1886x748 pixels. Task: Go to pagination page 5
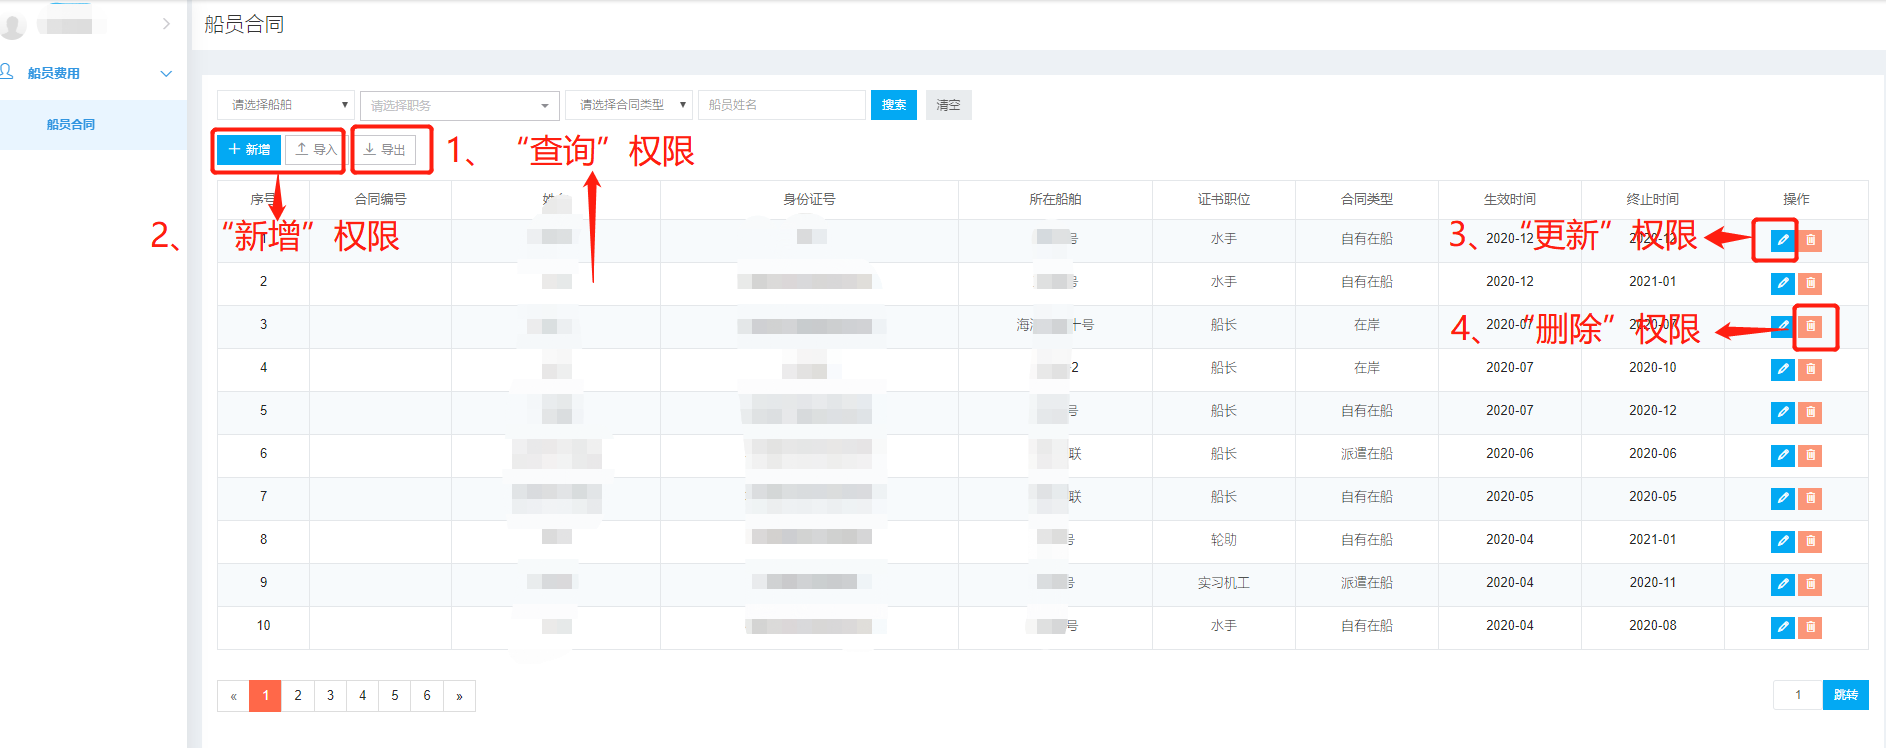(395, 695)
